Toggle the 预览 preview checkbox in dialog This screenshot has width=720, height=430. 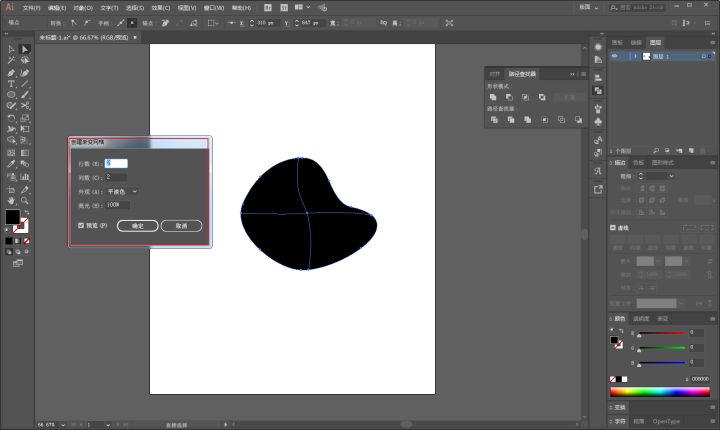point(80,226)
